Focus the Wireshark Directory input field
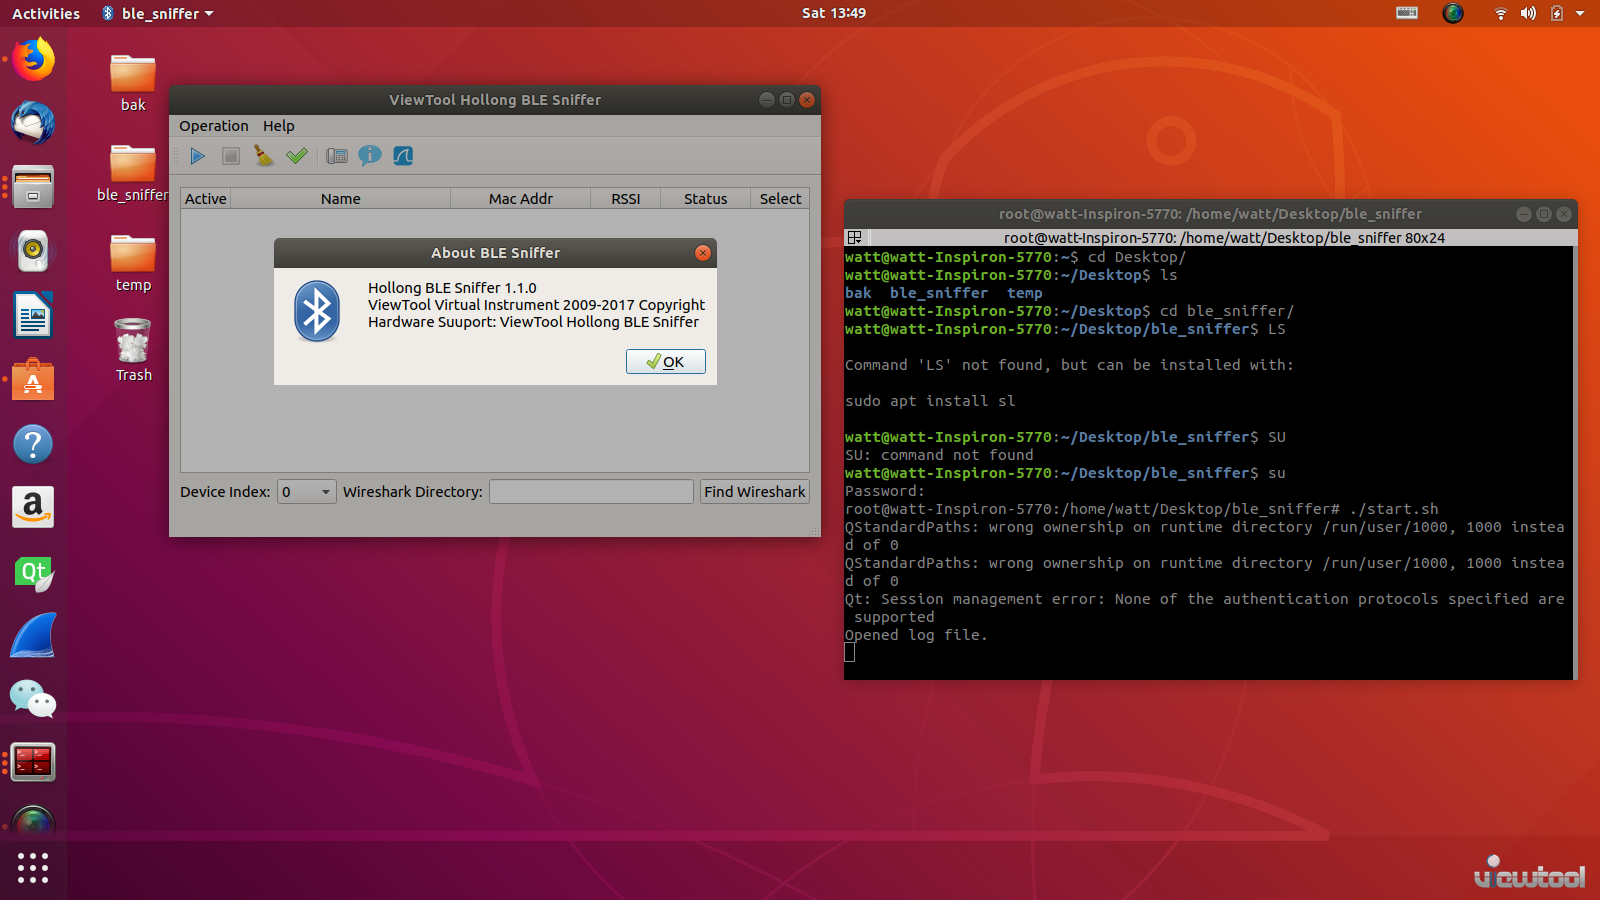The image size is (1600, 900). 591,492
